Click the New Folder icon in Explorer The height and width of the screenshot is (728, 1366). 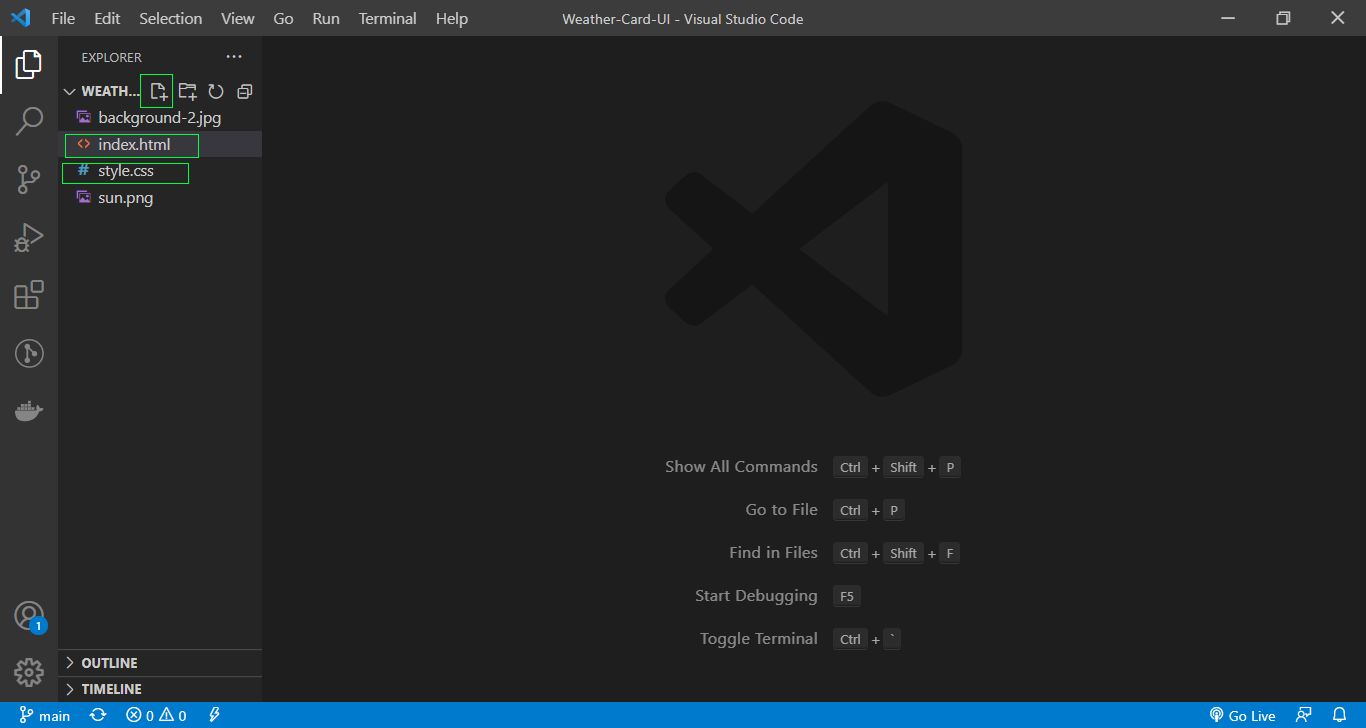(187, 91)
